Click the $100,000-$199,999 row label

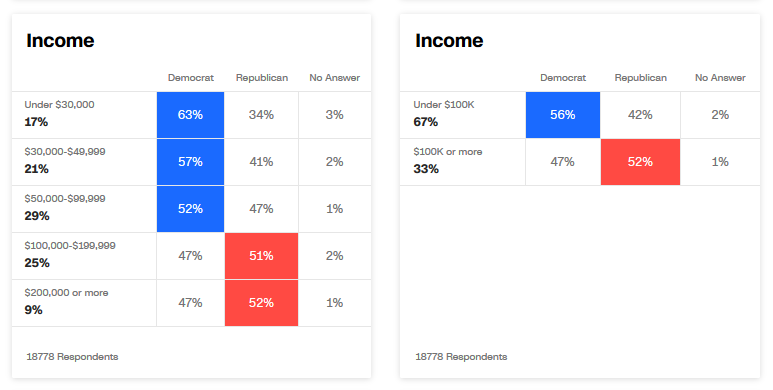pos(70,246)
